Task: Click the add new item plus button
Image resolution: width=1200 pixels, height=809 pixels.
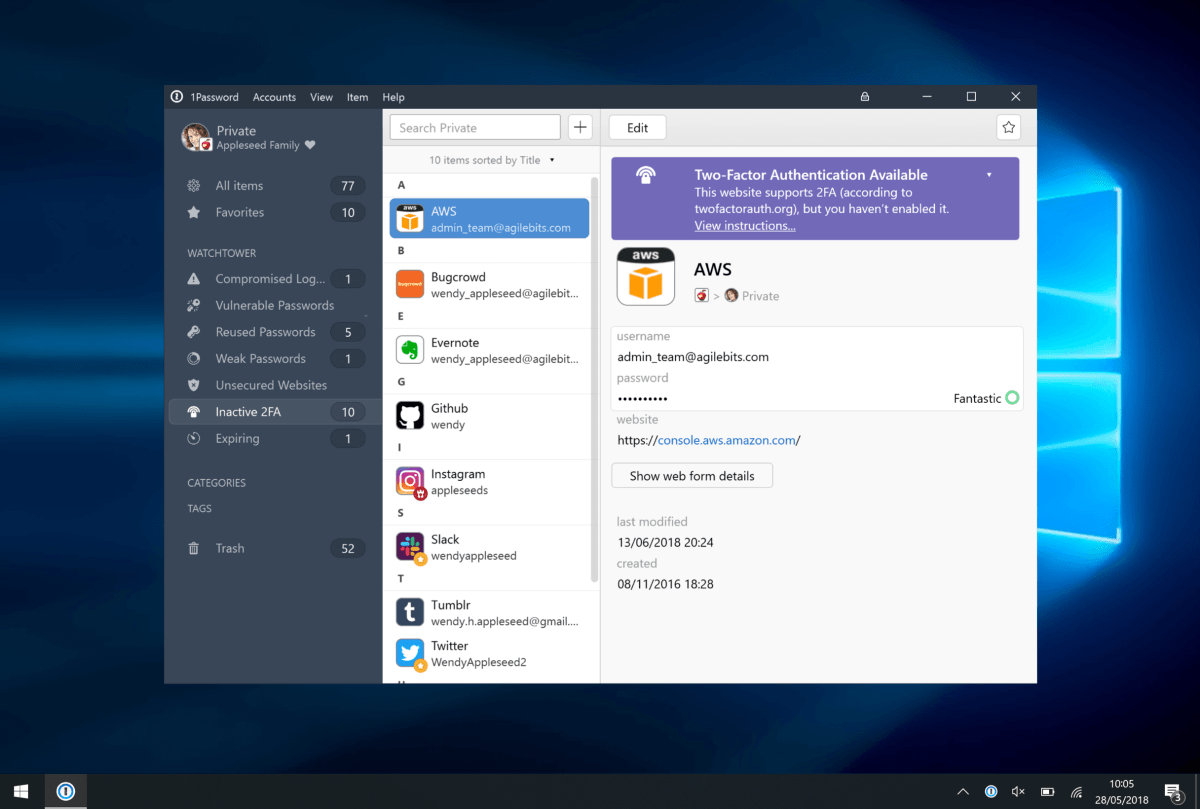Action: point(581,127)
